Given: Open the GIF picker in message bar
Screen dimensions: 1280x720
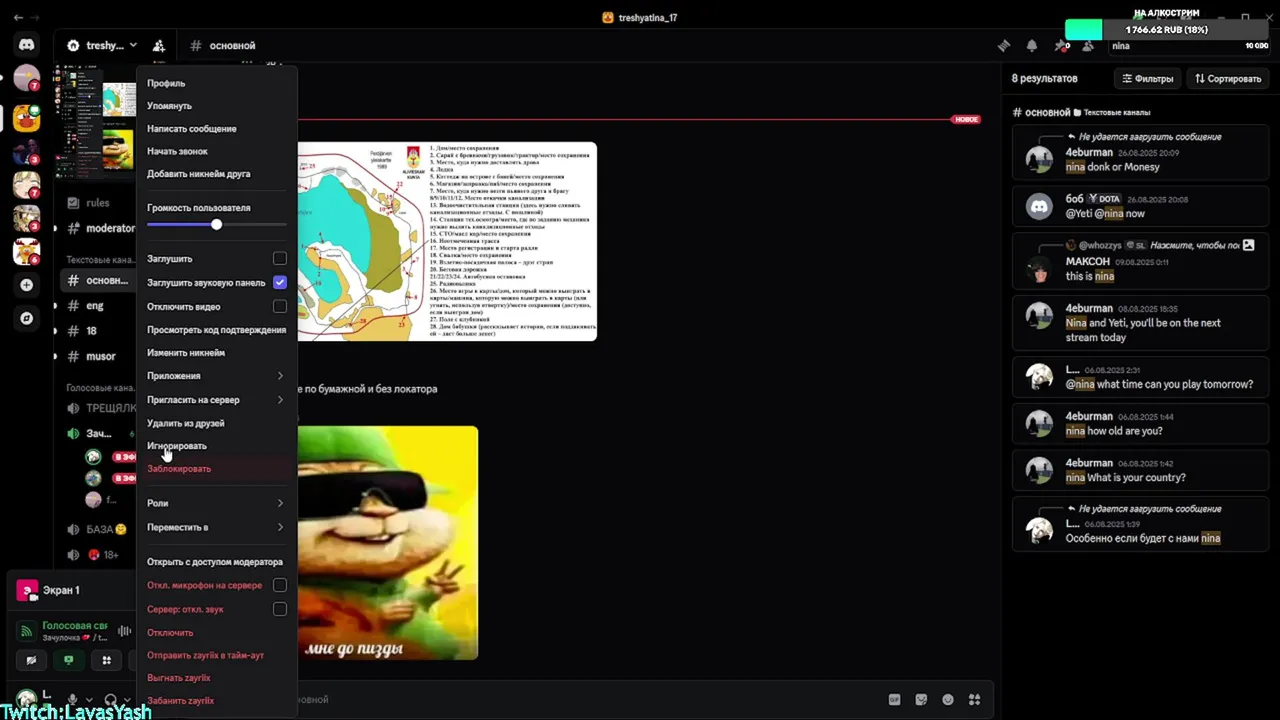Looking at the screenshot, I should click(x=895, y=700).
